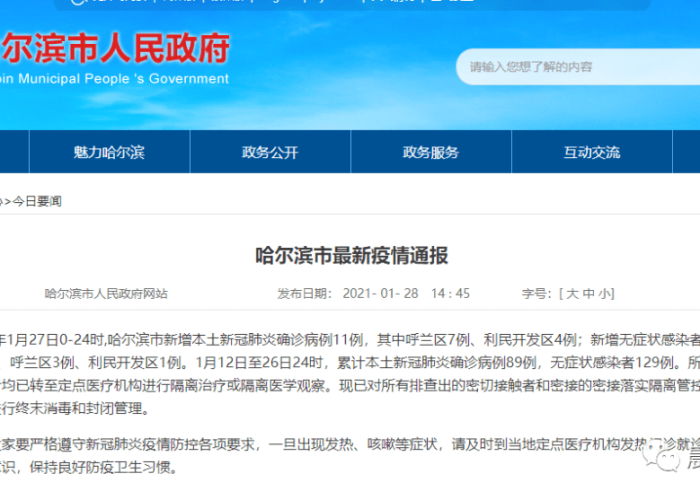
Task: Open the 魅力哈尔滨 navigation tab
Action: tap(109, 152)
